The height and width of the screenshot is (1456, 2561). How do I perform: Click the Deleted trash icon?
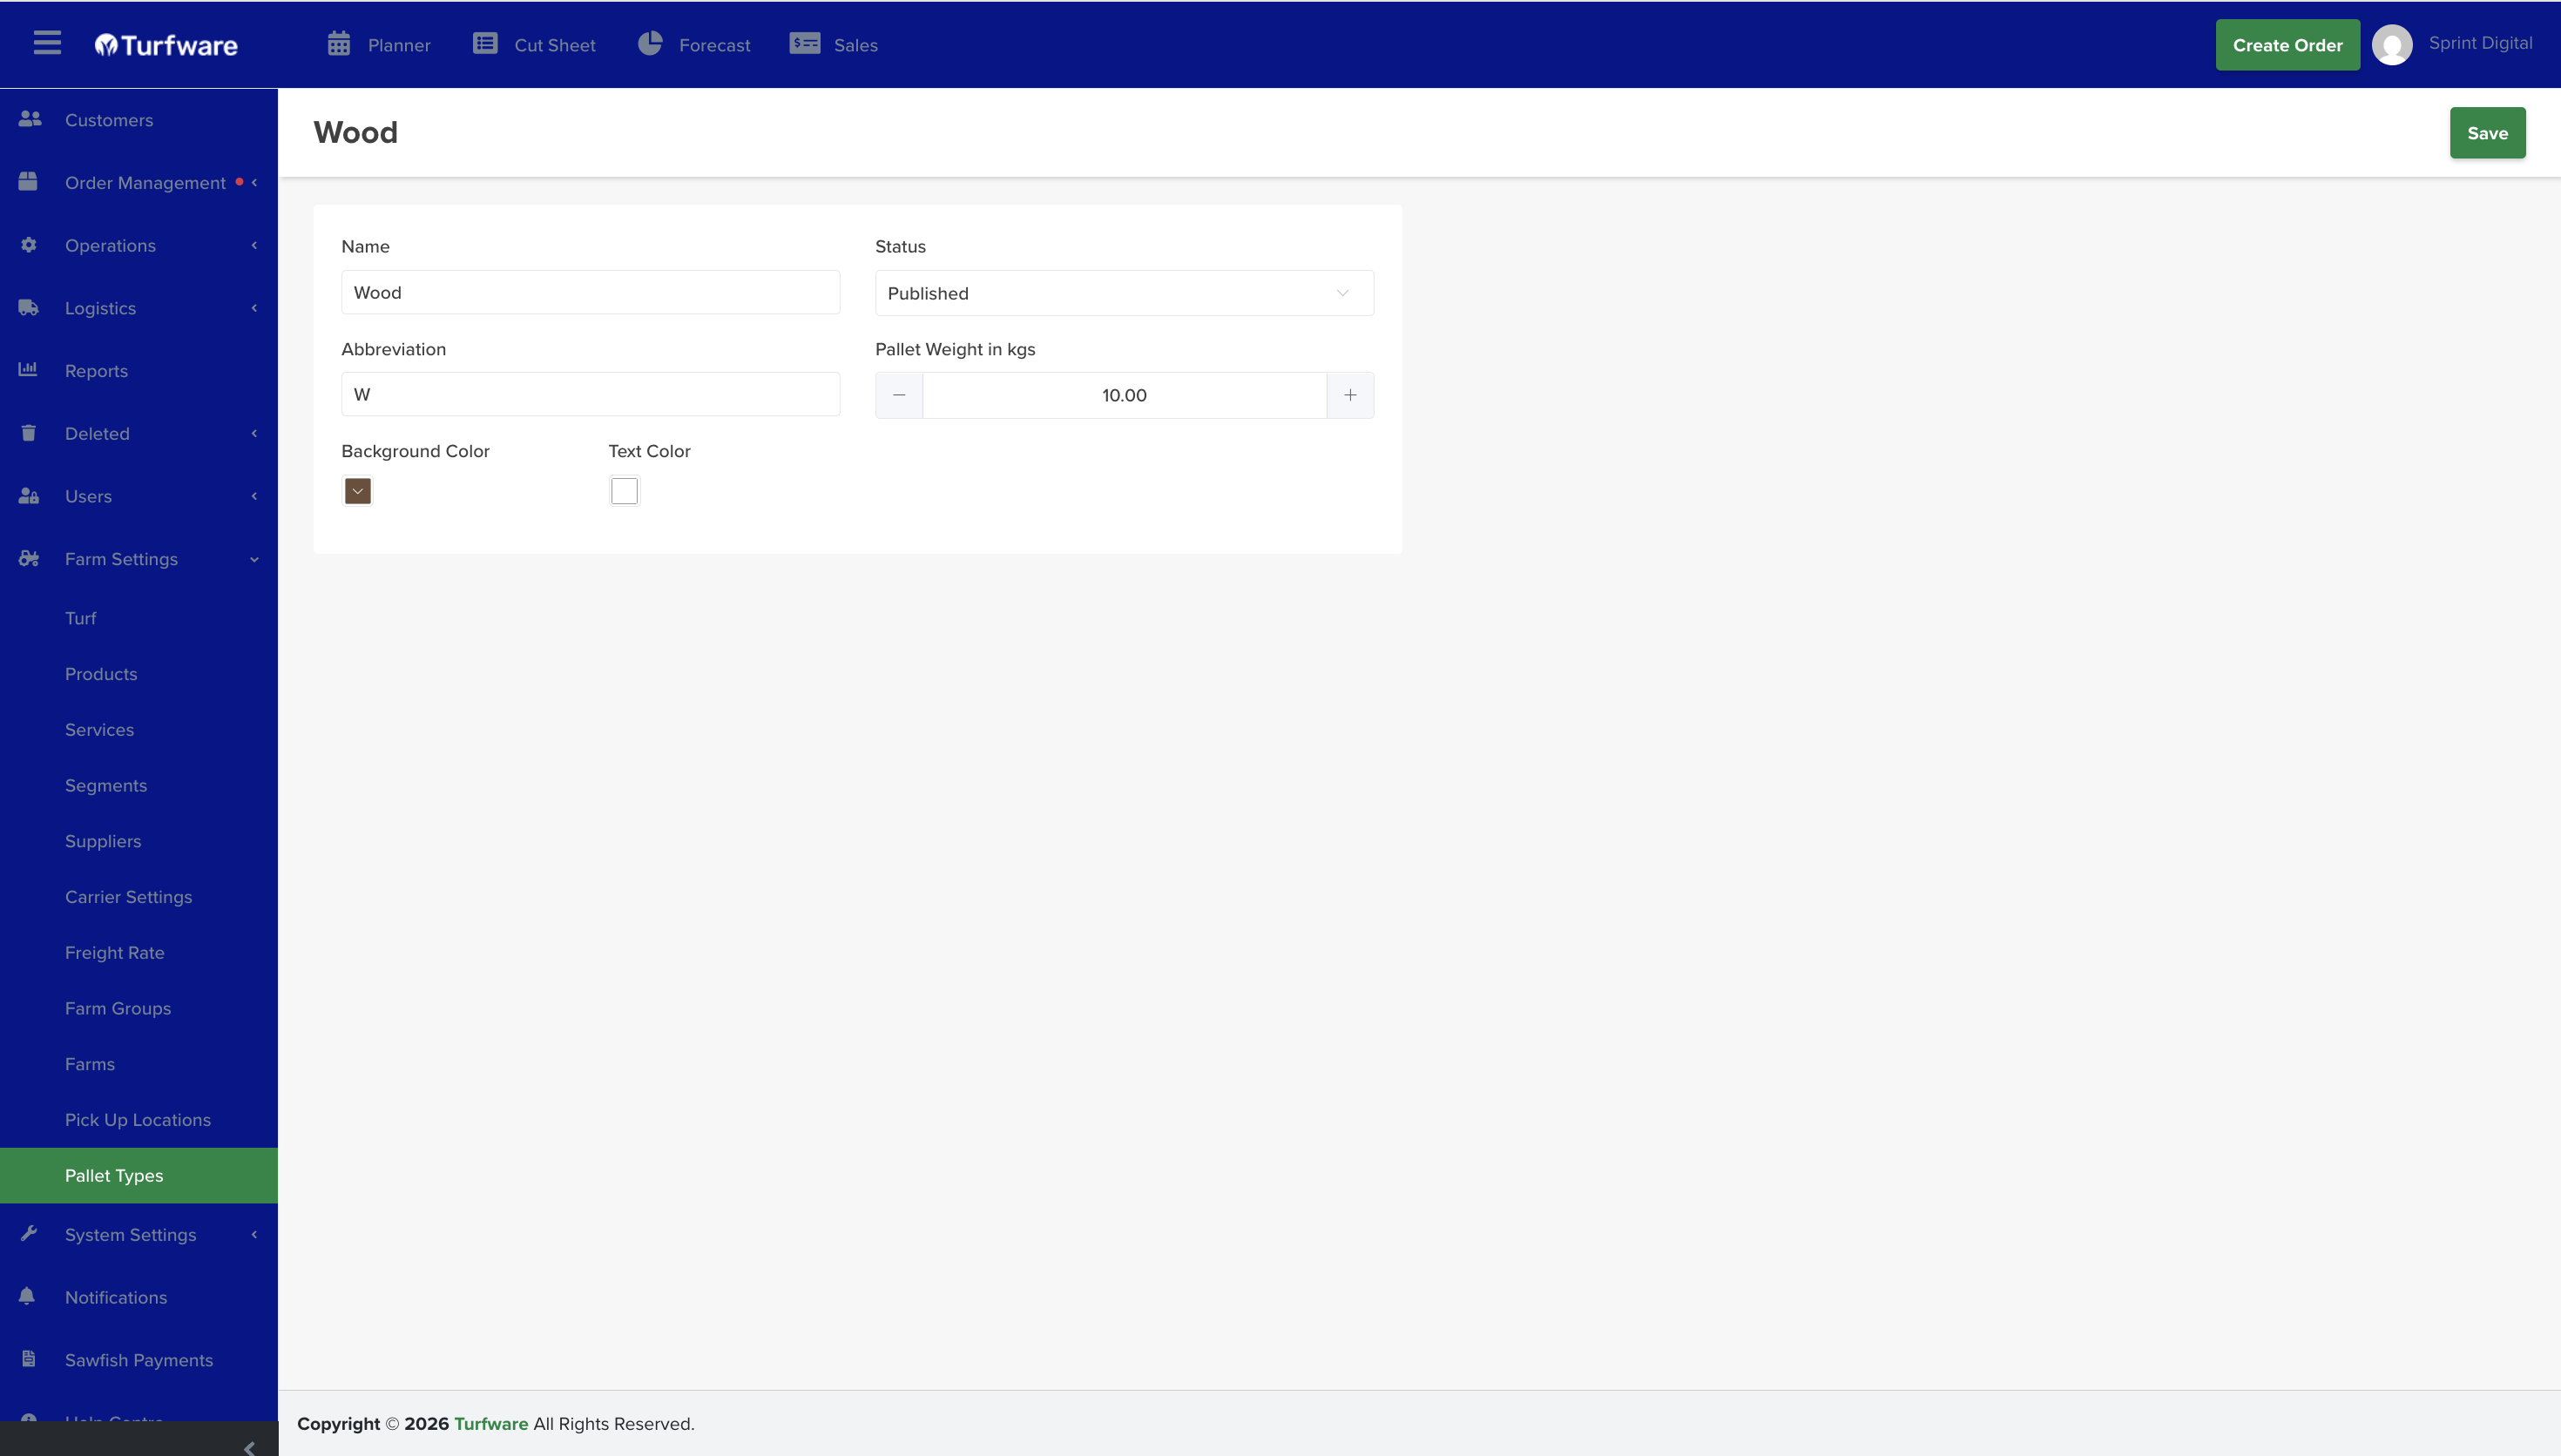click(x=28, y=433)
